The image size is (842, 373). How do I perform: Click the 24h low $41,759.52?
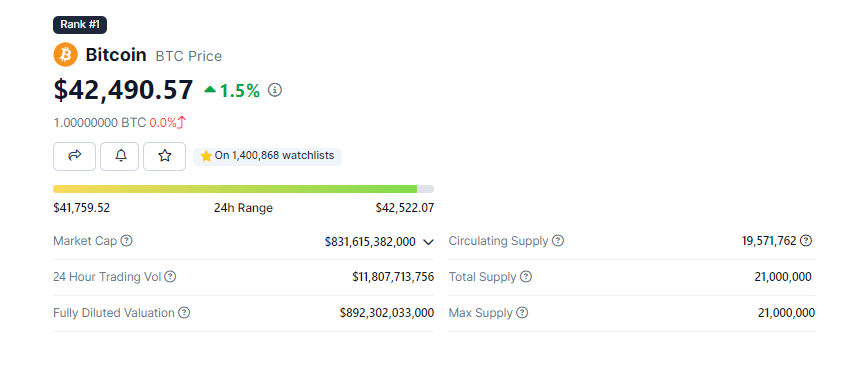(x=82, y=208)
